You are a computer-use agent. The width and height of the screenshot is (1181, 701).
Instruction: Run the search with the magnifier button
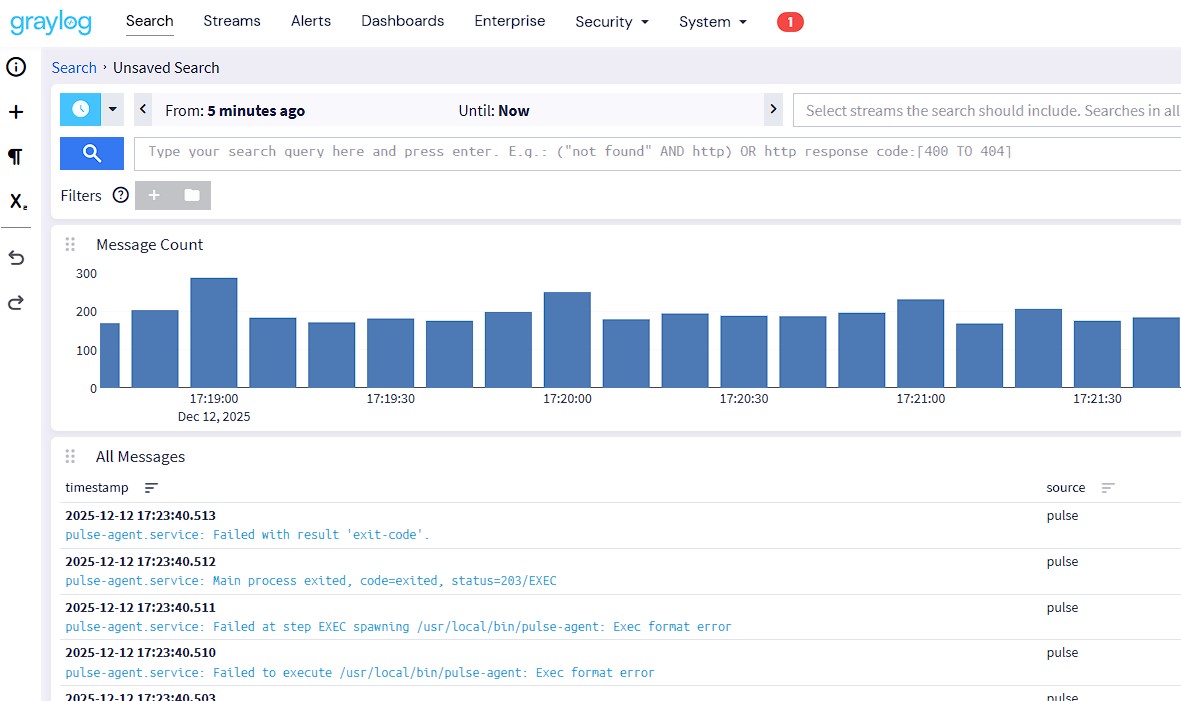(91, 153)
